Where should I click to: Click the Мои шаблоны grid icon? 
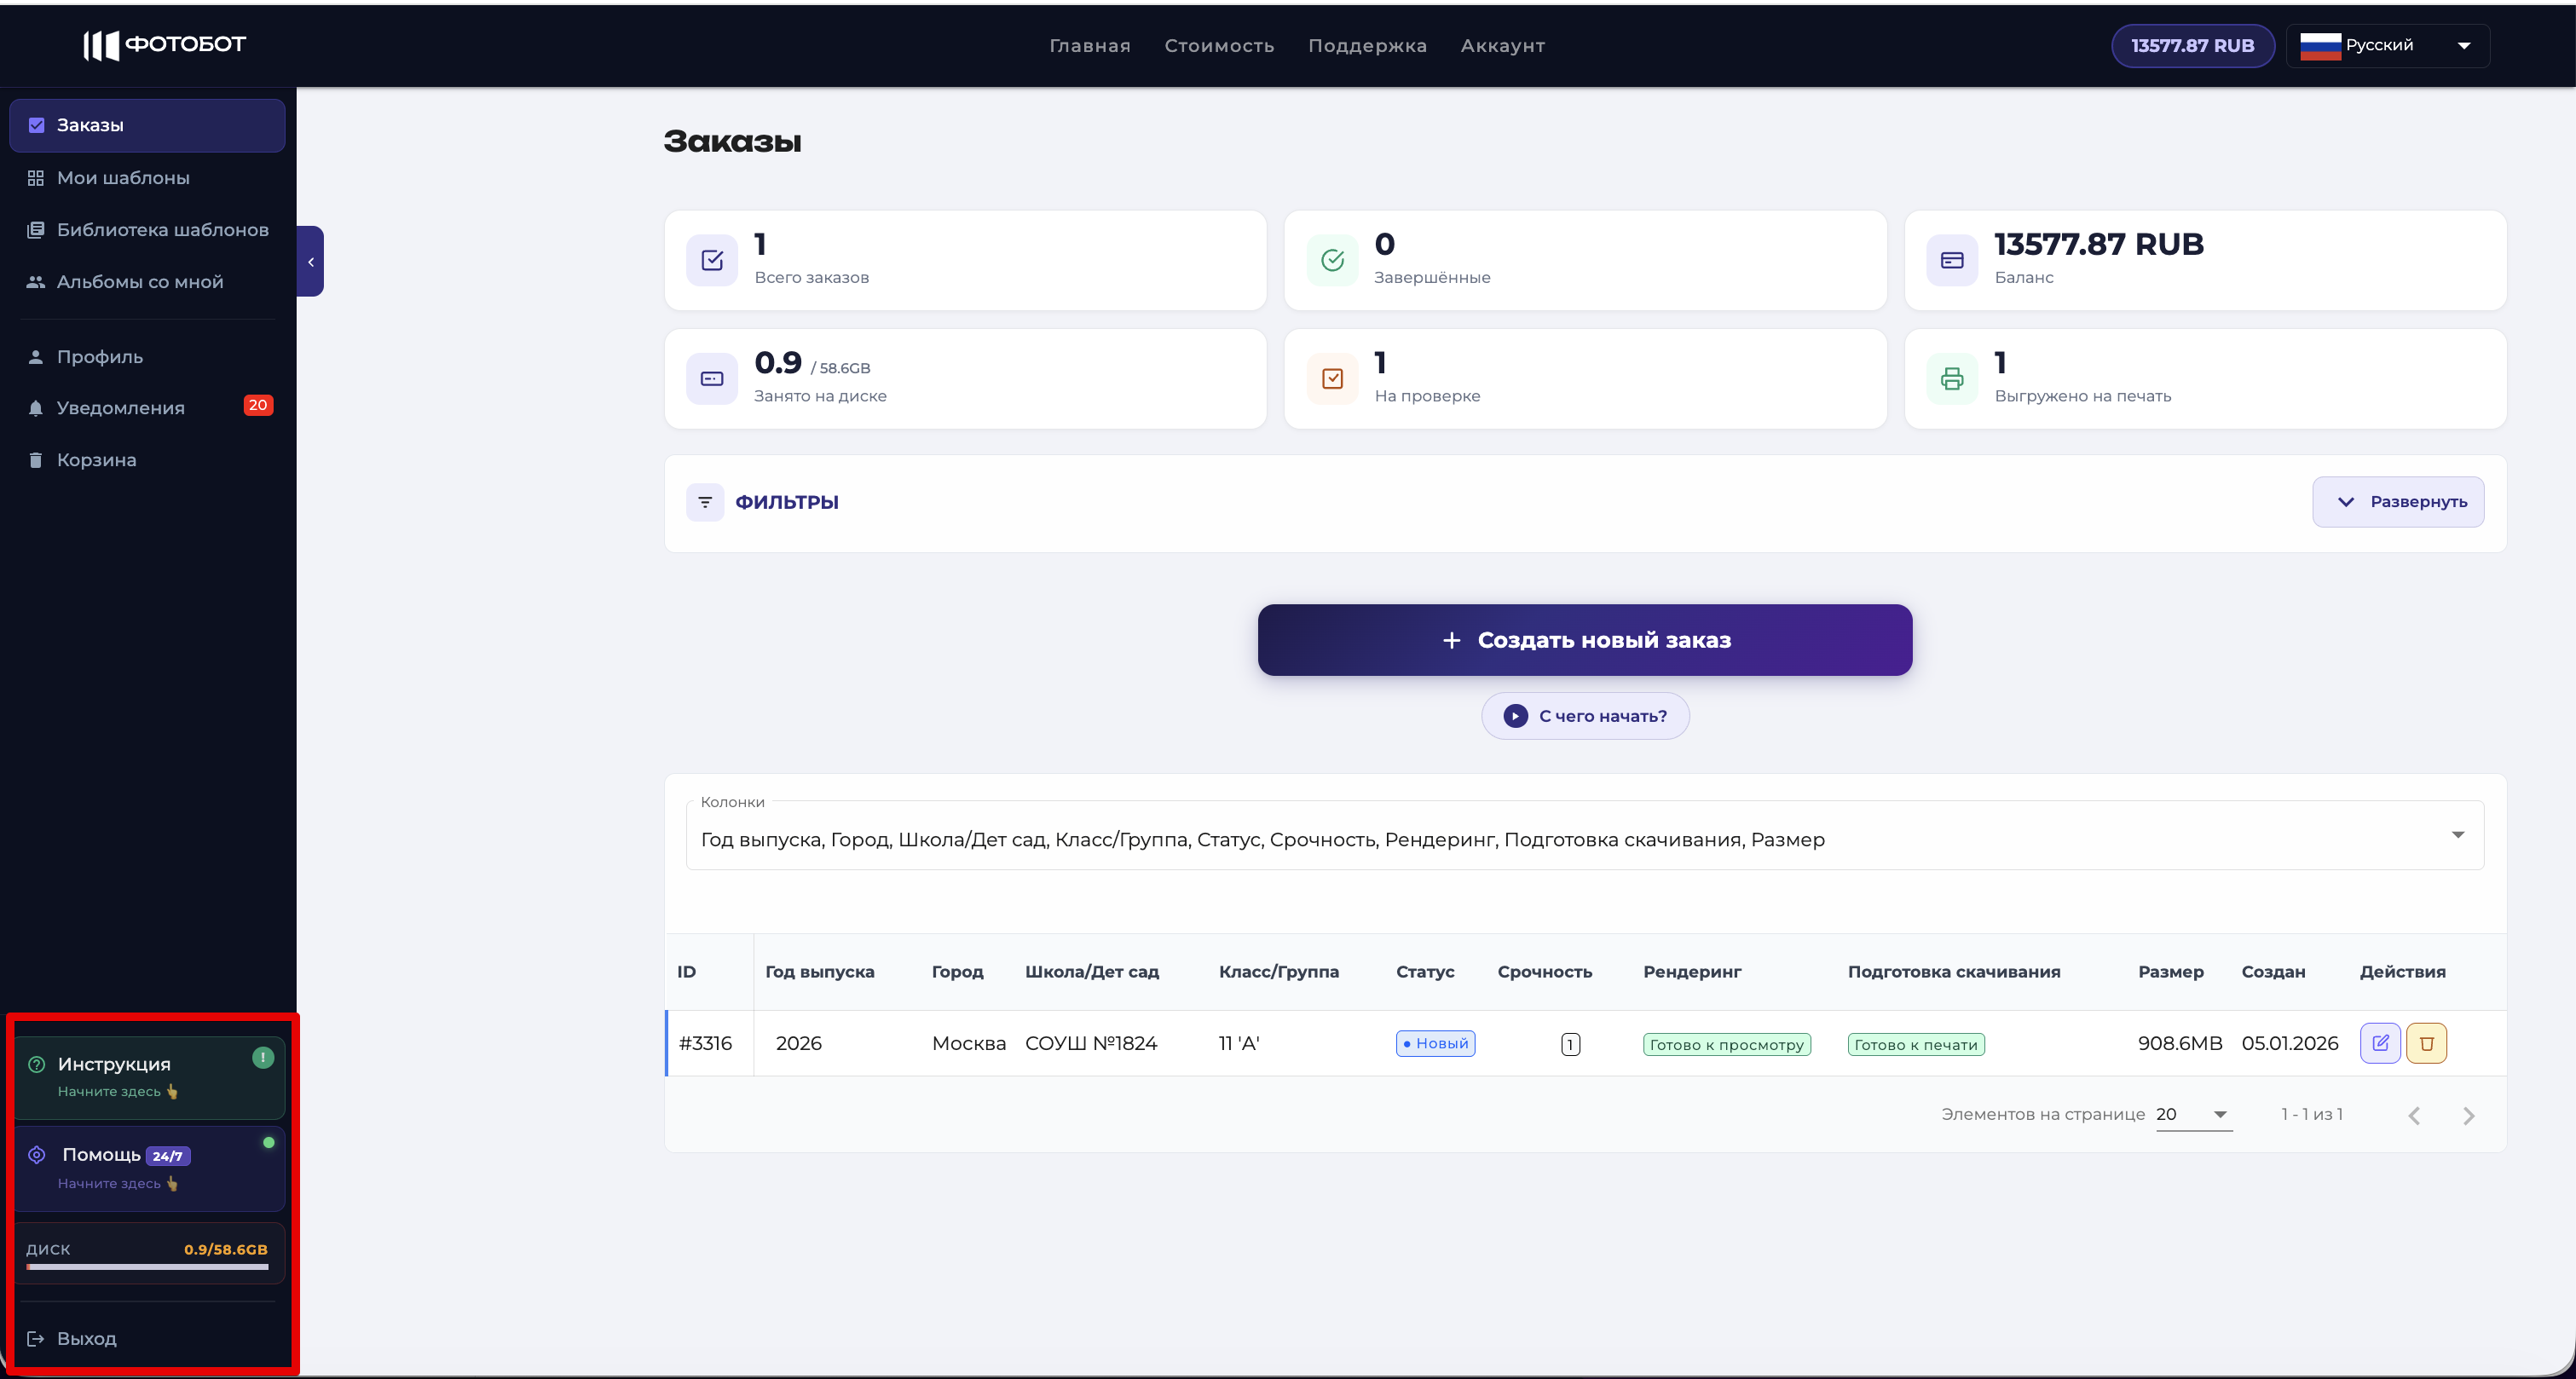[36, 178]
